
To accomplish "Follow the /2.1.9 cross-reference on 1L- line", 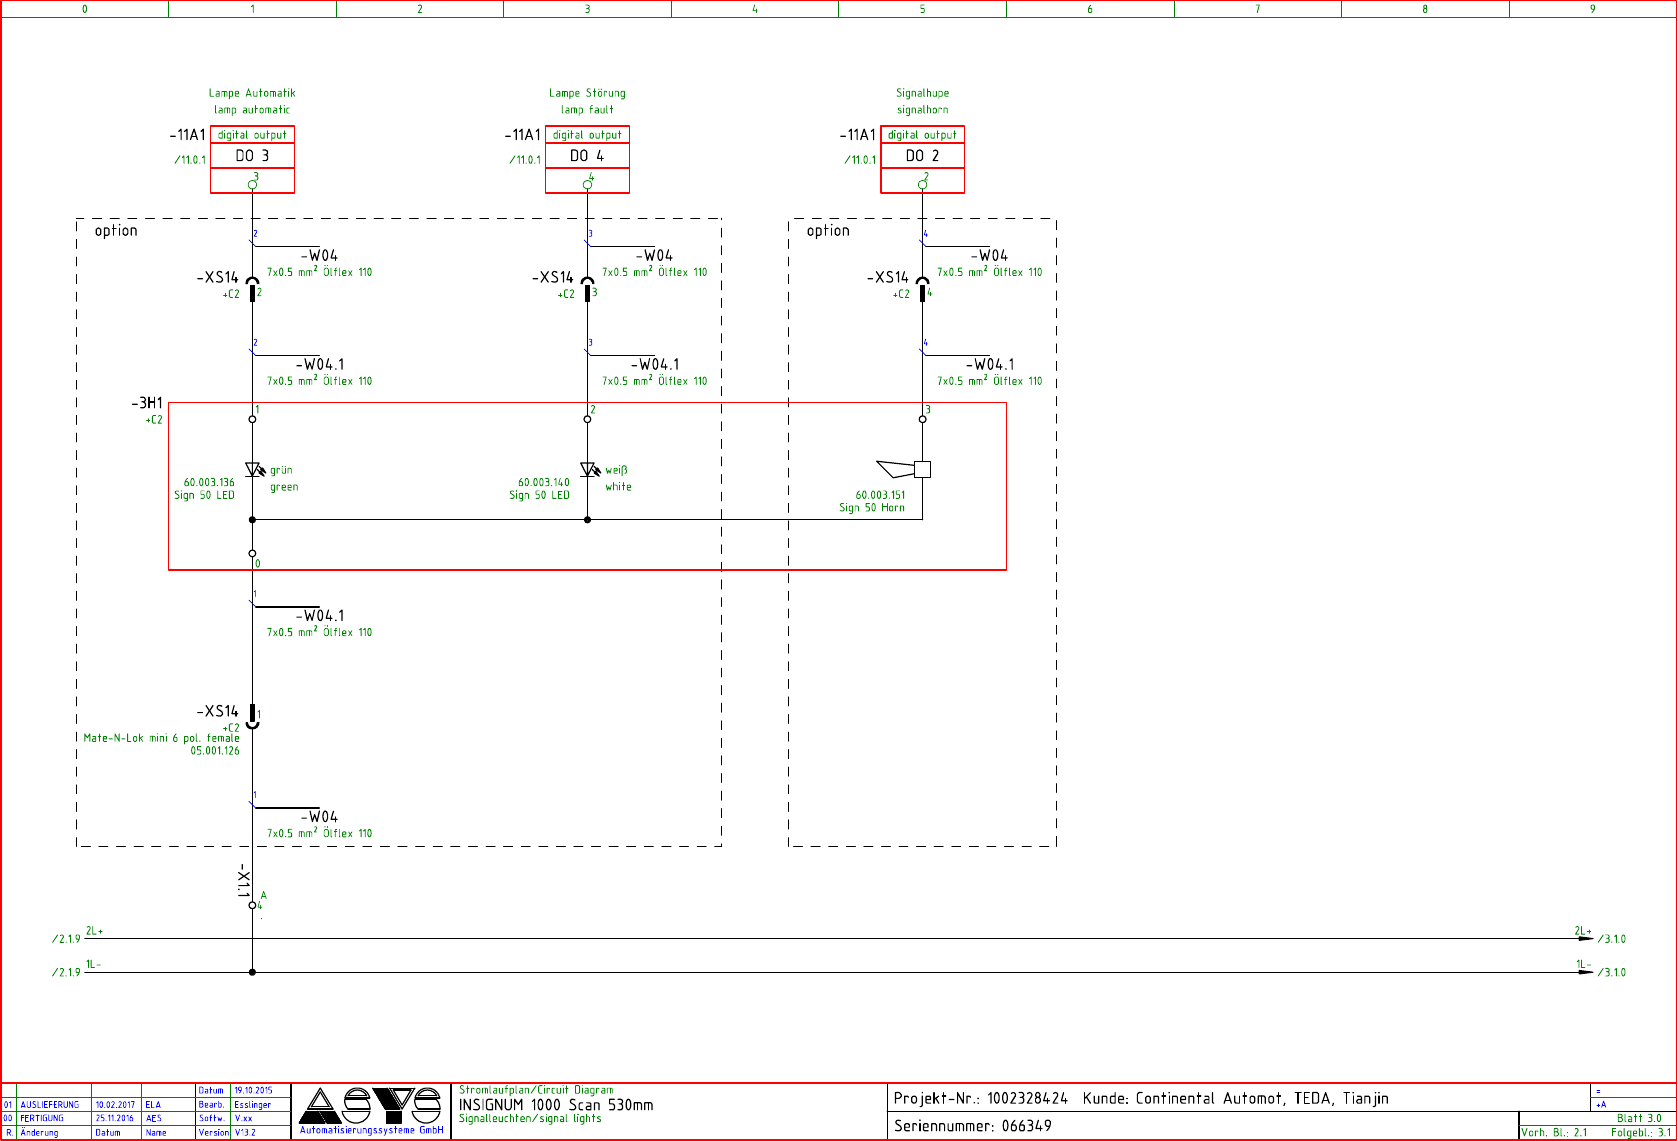I will (66, 972).
